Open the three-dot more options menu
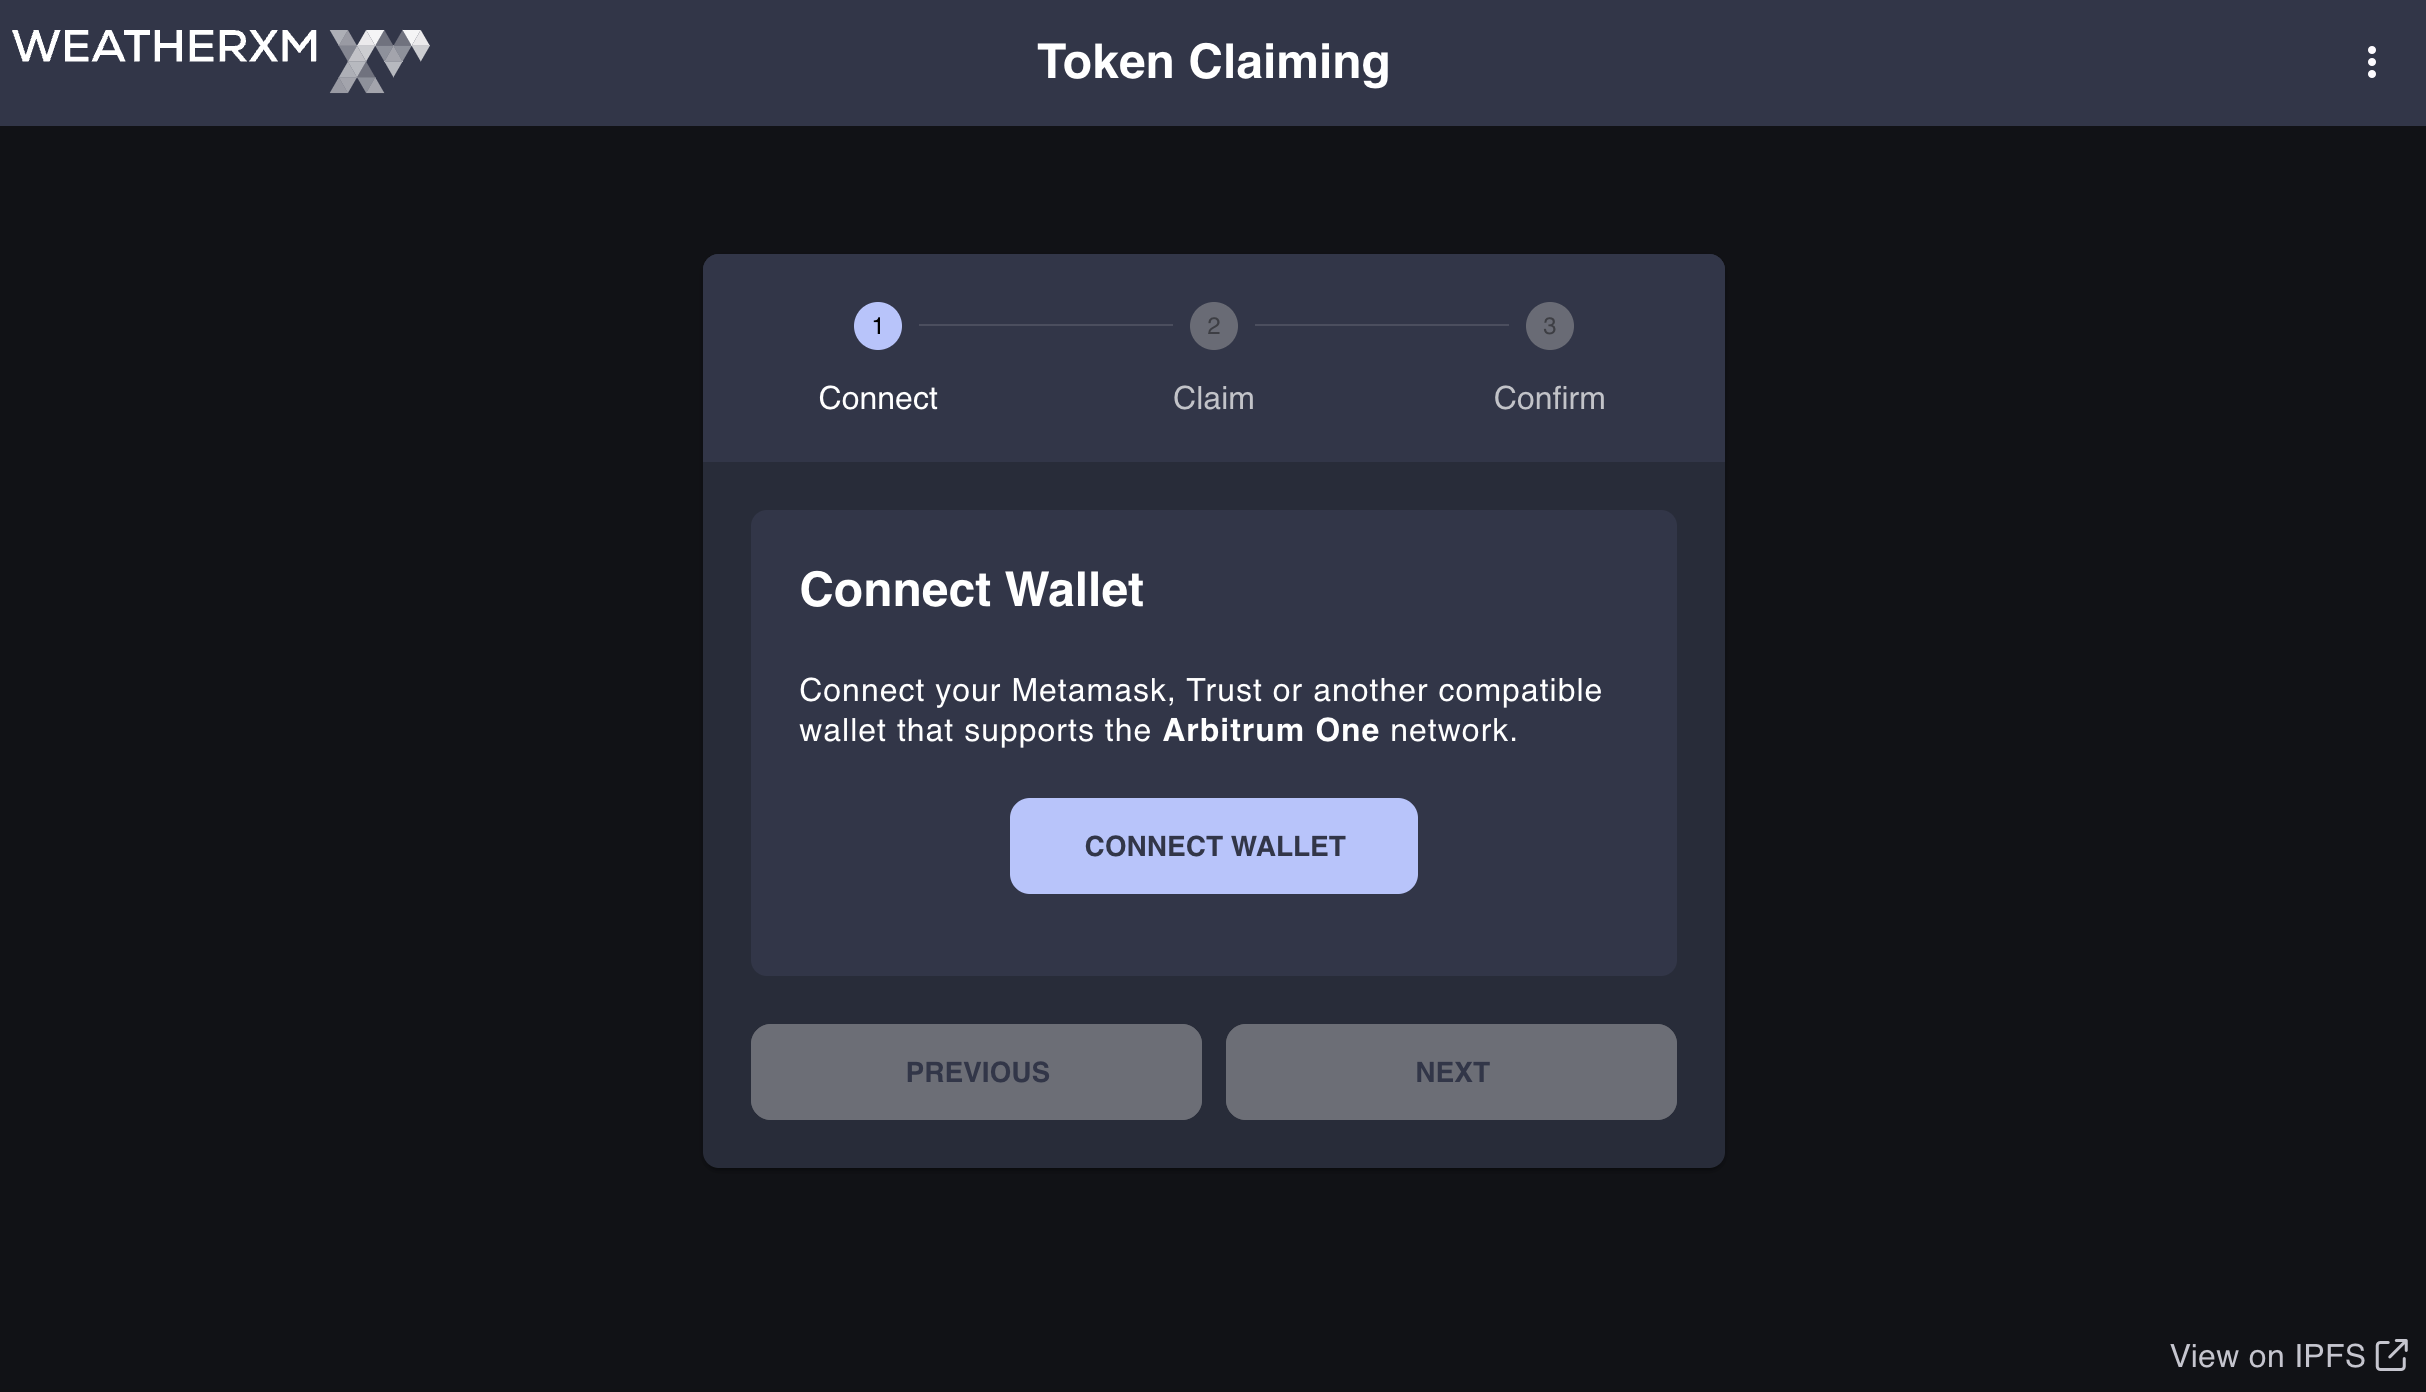This screenshot has height=1392, width=2426. [2371, 62]
